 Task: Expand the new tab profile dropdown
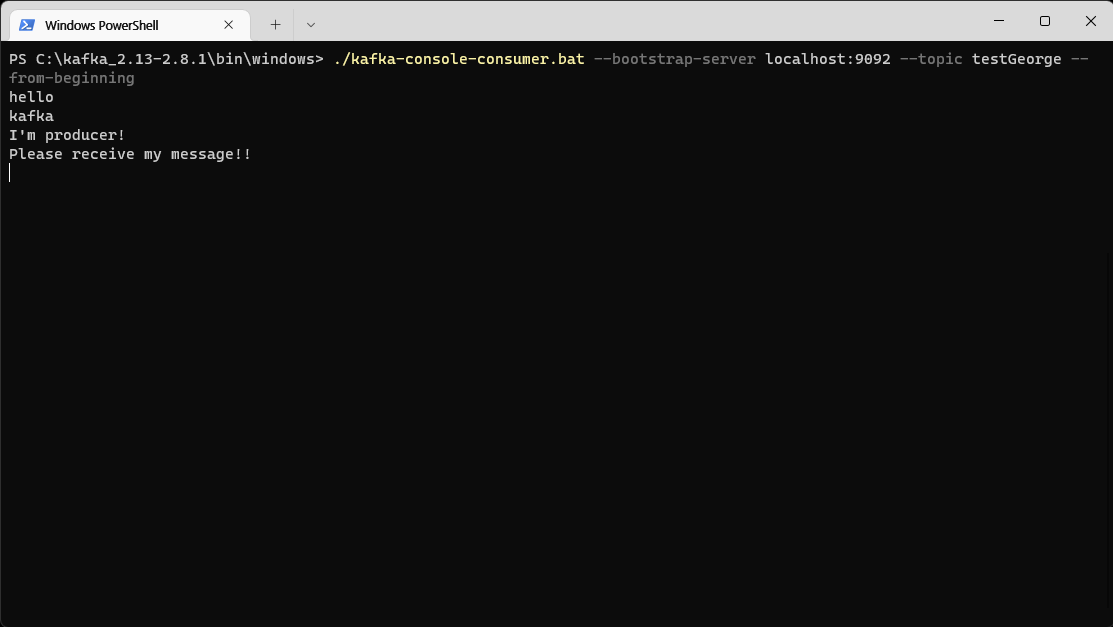coord(310,25)
